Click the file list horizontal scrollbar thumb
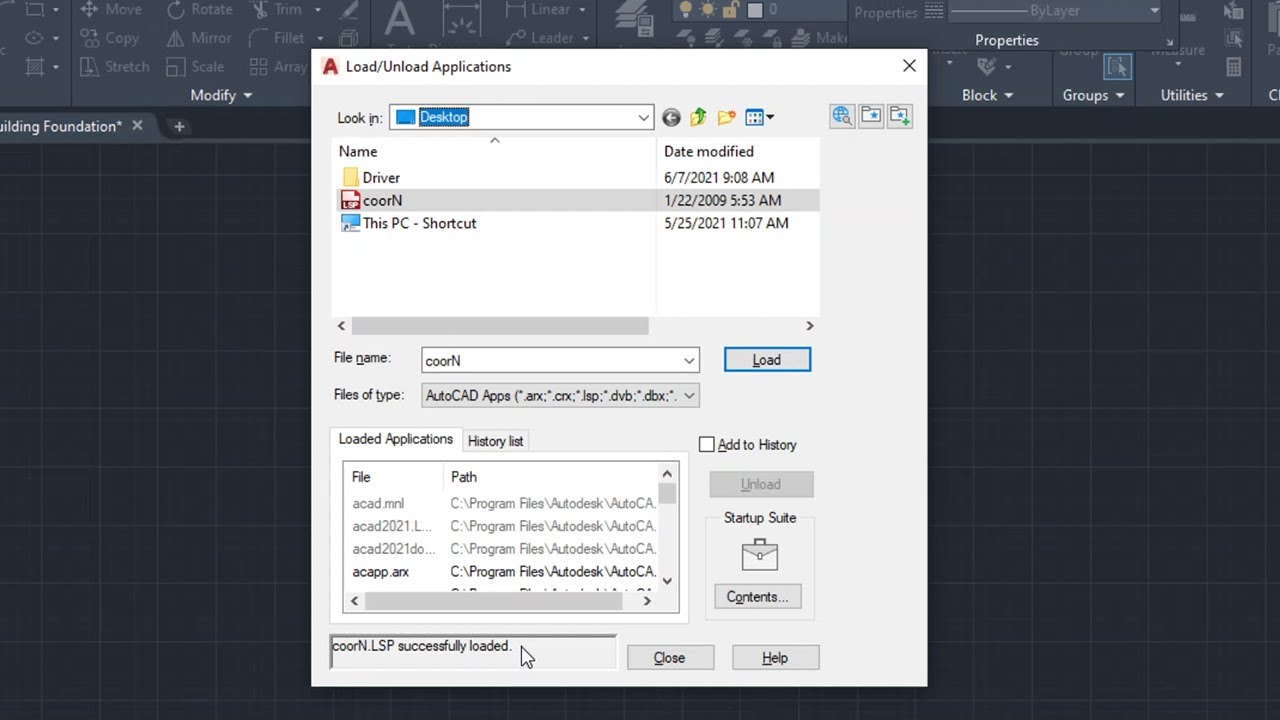Viewport: 1280px width, 720px height. click(x=500, y=326)
